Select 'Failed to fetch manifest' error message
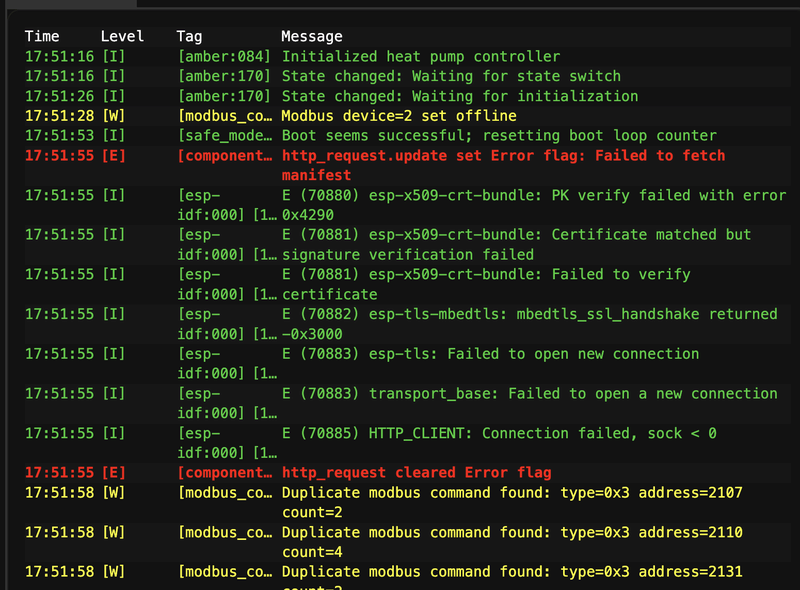Image resolution: width=800 pixels, height=590 pixels. point(503,165)
